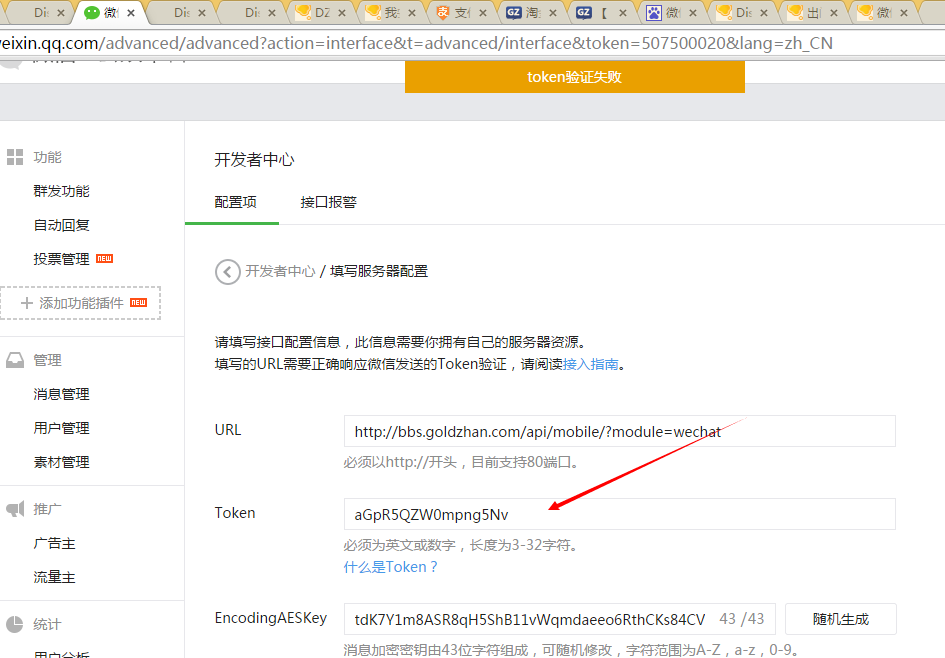Click the back arrow circle icon before 开发者中心
Screen dimensions: 945x658
pos(228,271)
